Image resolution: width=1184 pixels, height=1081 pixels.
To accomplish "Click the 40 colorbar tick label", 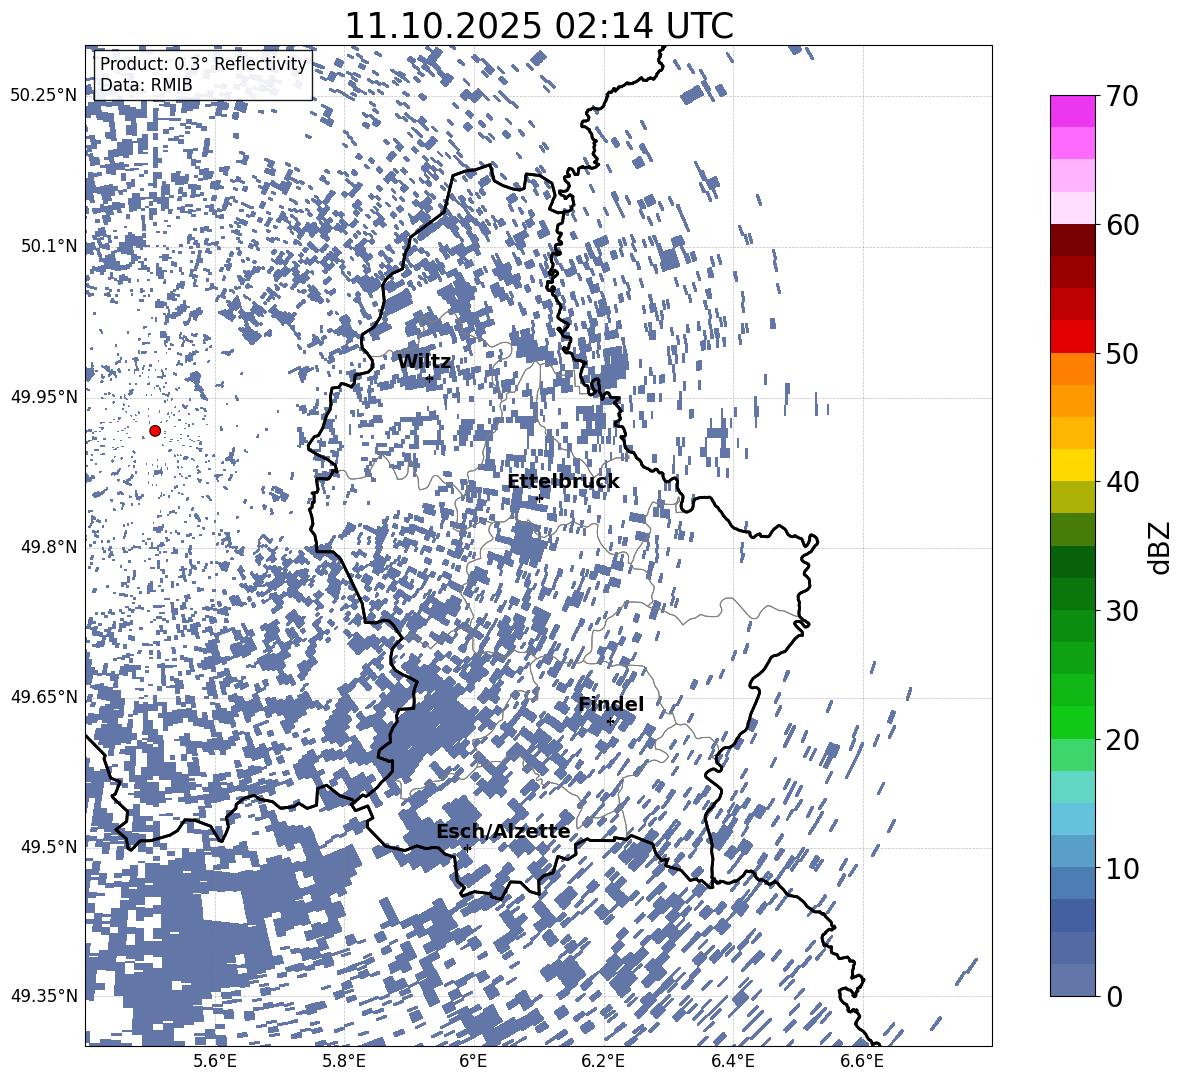I will [1122, 482].
